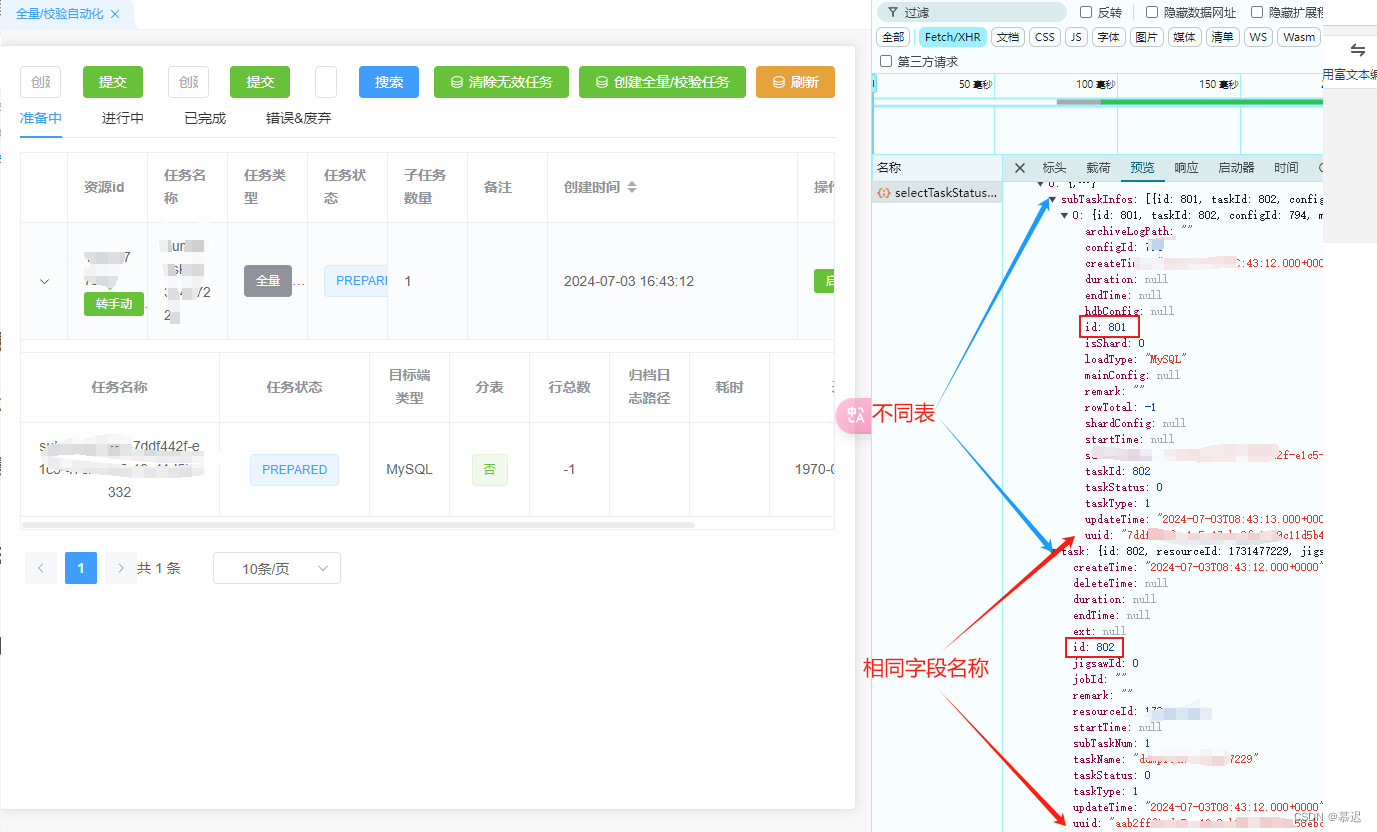1377x832 pixels.
Task: Filter requests by Wasm
Action: pos(1299,37)
